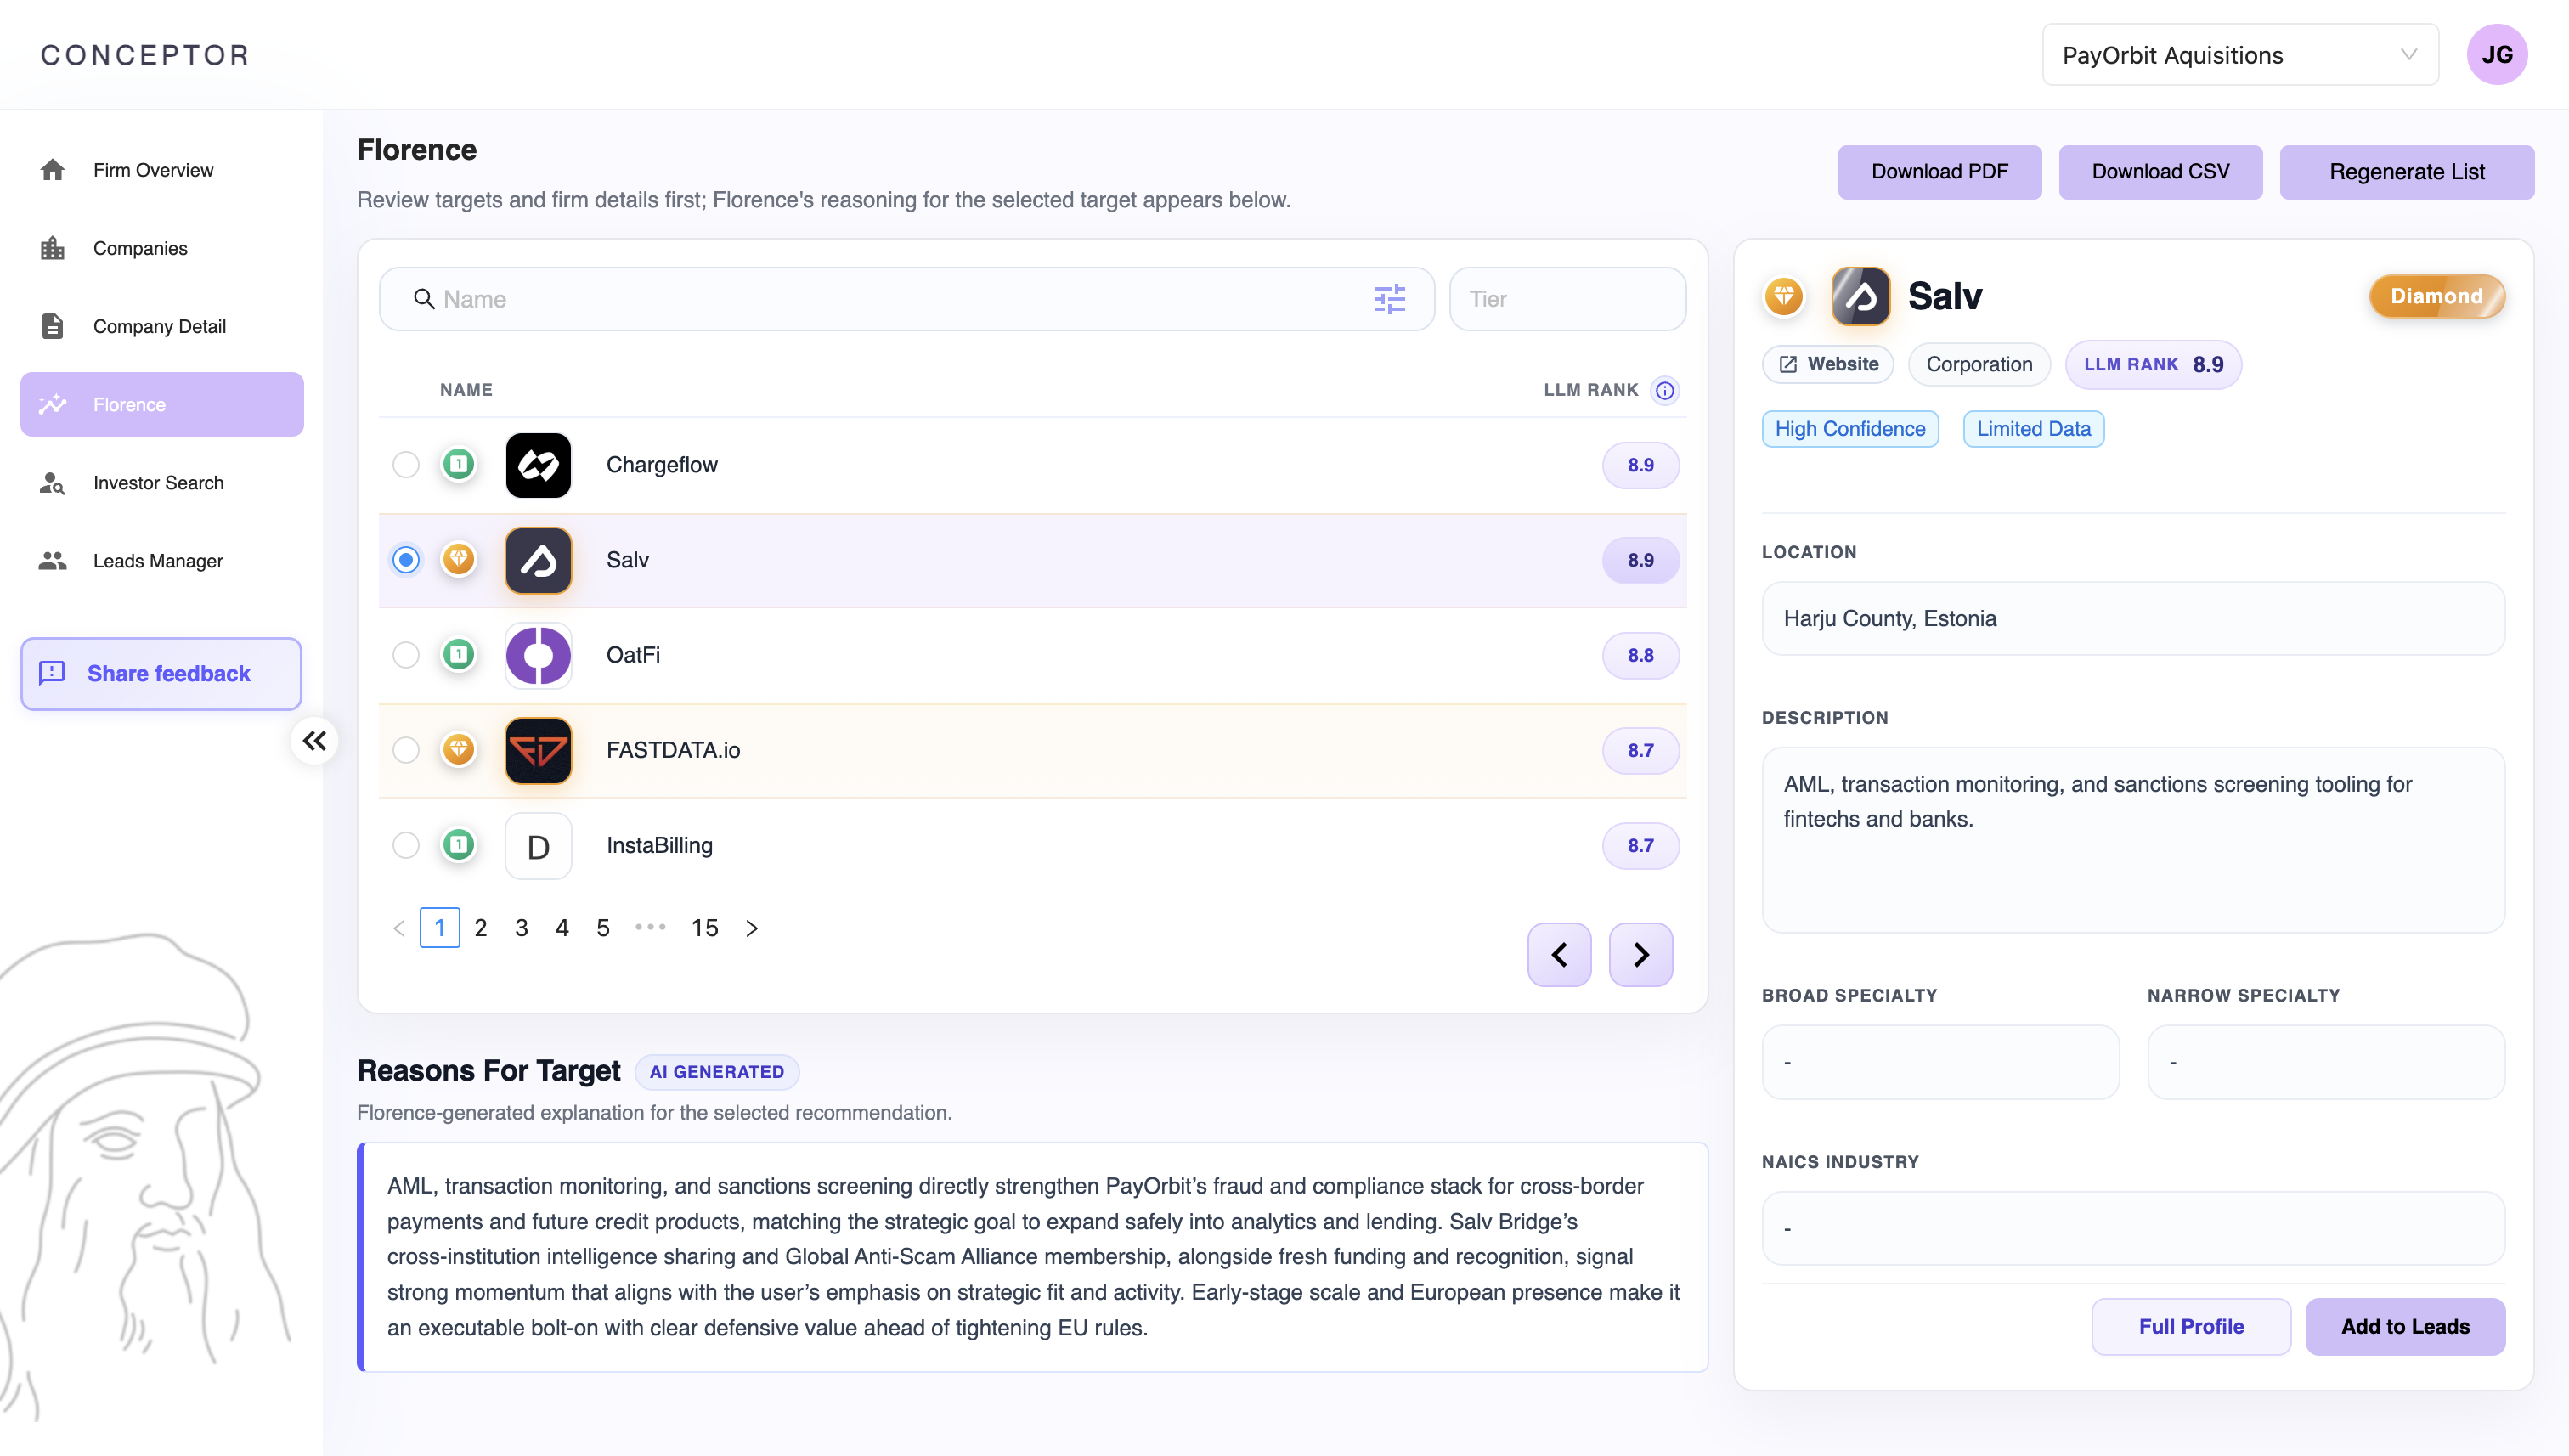Image resolution: width=2569 pixels, height=1456 pixels.
Task: Click Add to Leads for Salv
Action: pyautogui.click(x=2405, y=1327)
